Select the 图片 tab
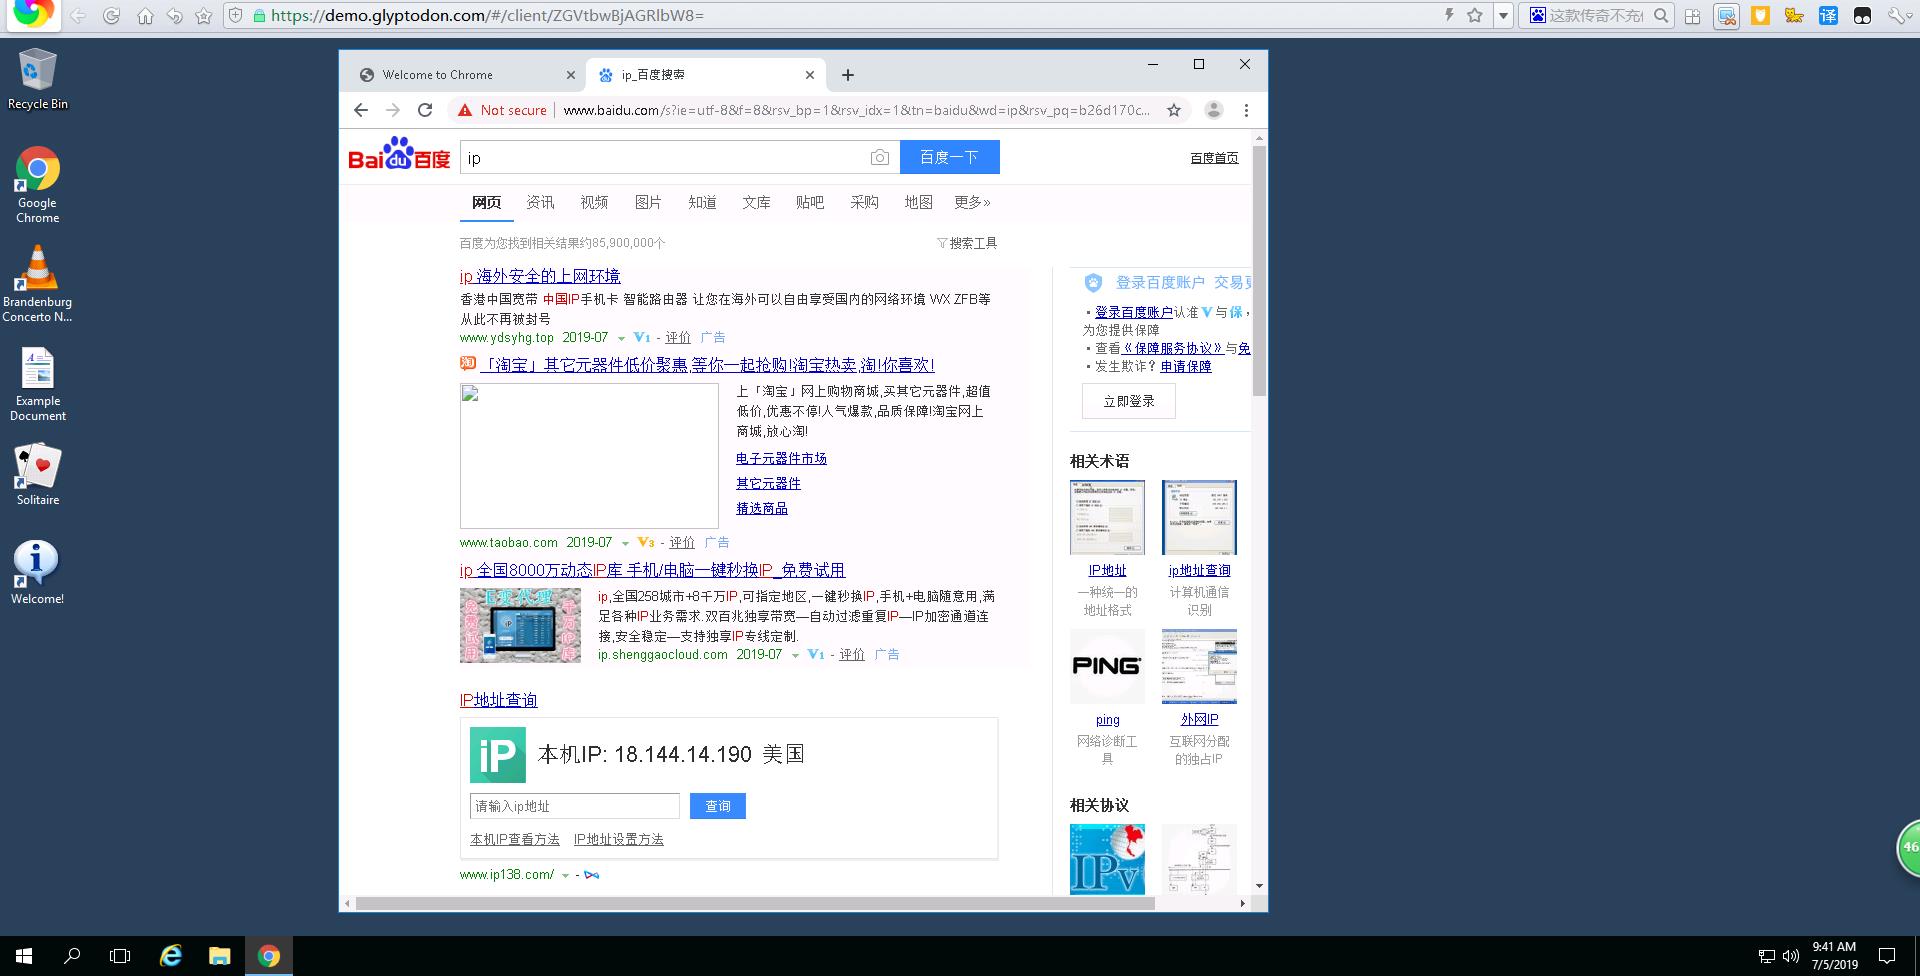Viewport: 1920px width, 976px height. 648,202
